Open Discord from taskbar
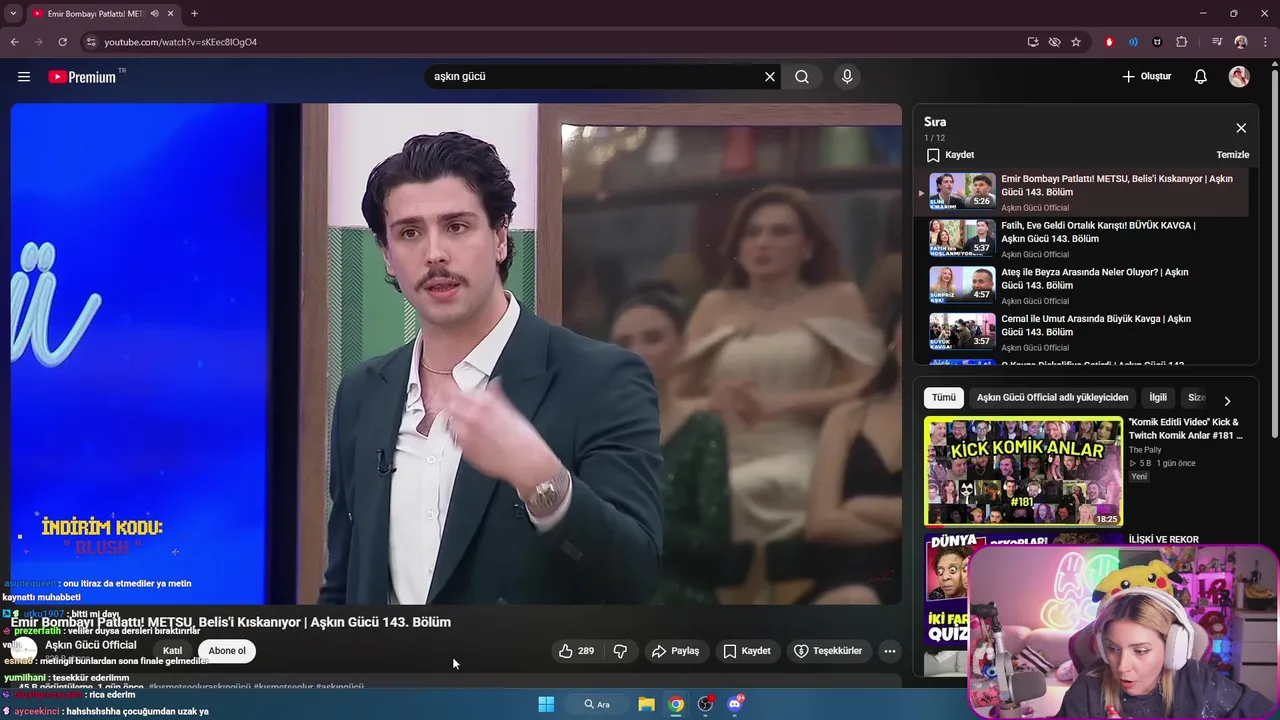The height and width of the screenshot is (720, 1280). pos(736,704)
